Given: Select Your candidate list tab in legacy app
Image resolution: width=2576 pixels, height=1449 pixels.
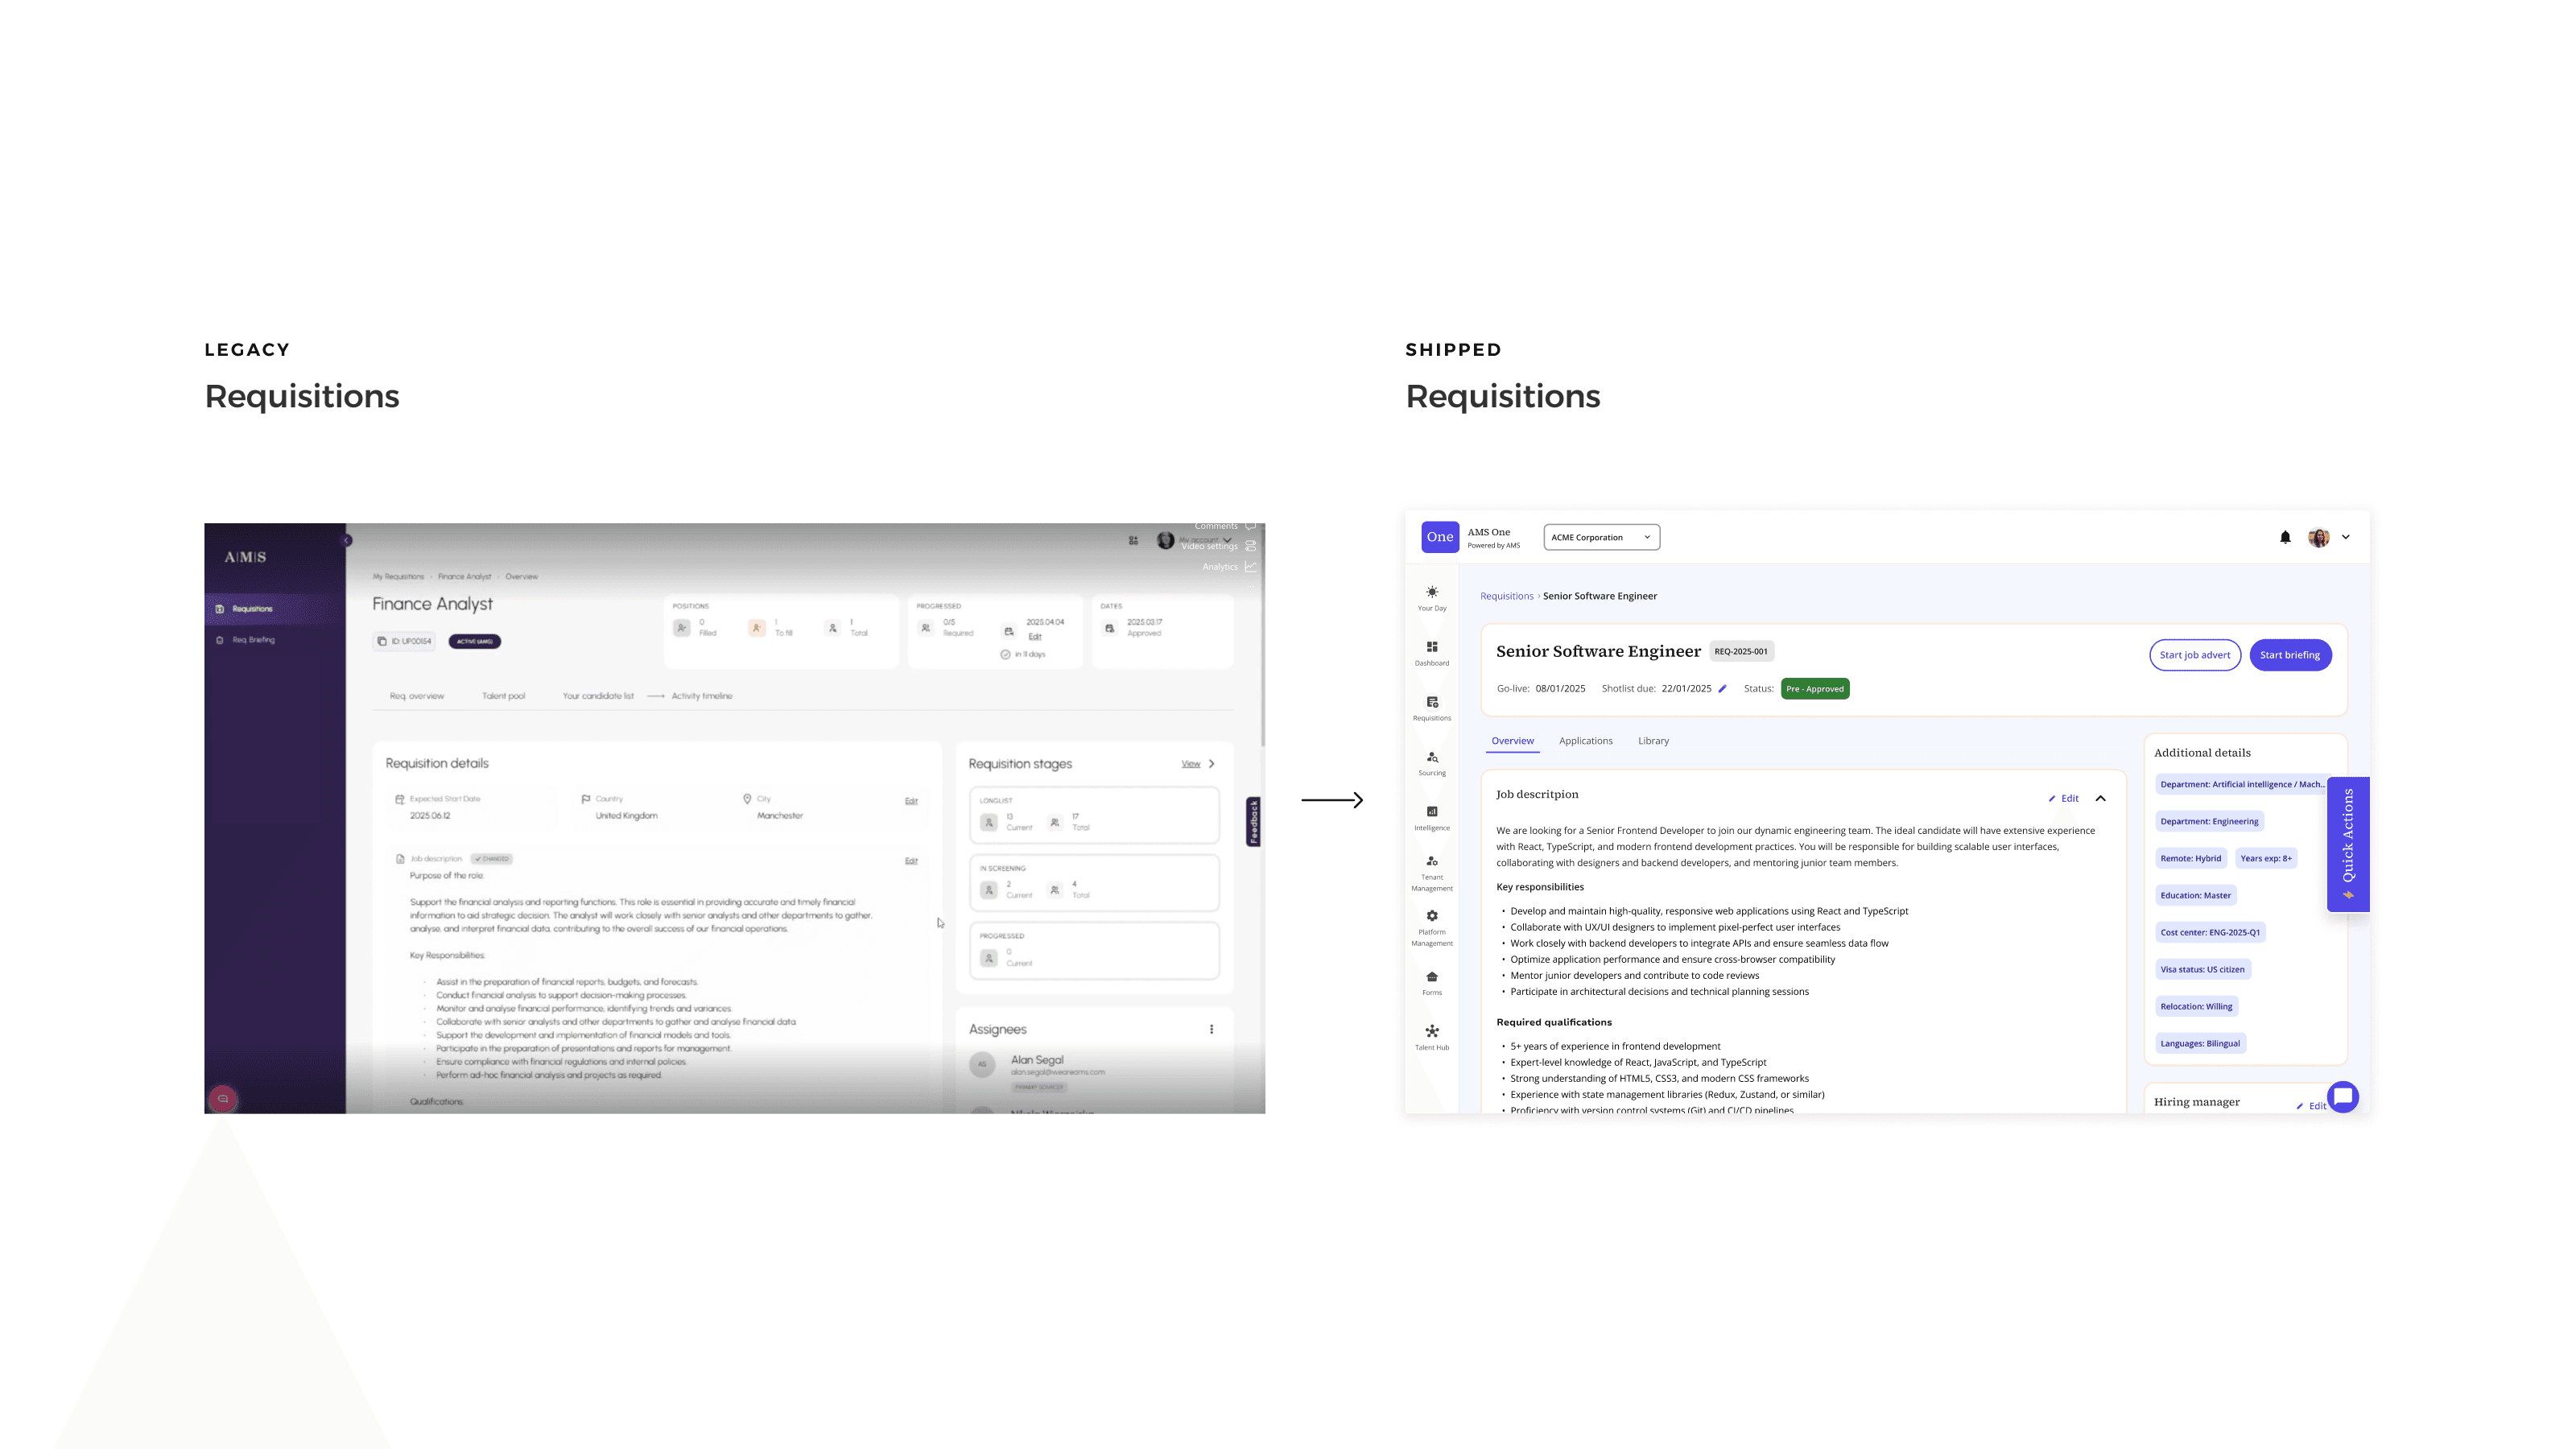Looking at the screenshot, I should [598, 696].
